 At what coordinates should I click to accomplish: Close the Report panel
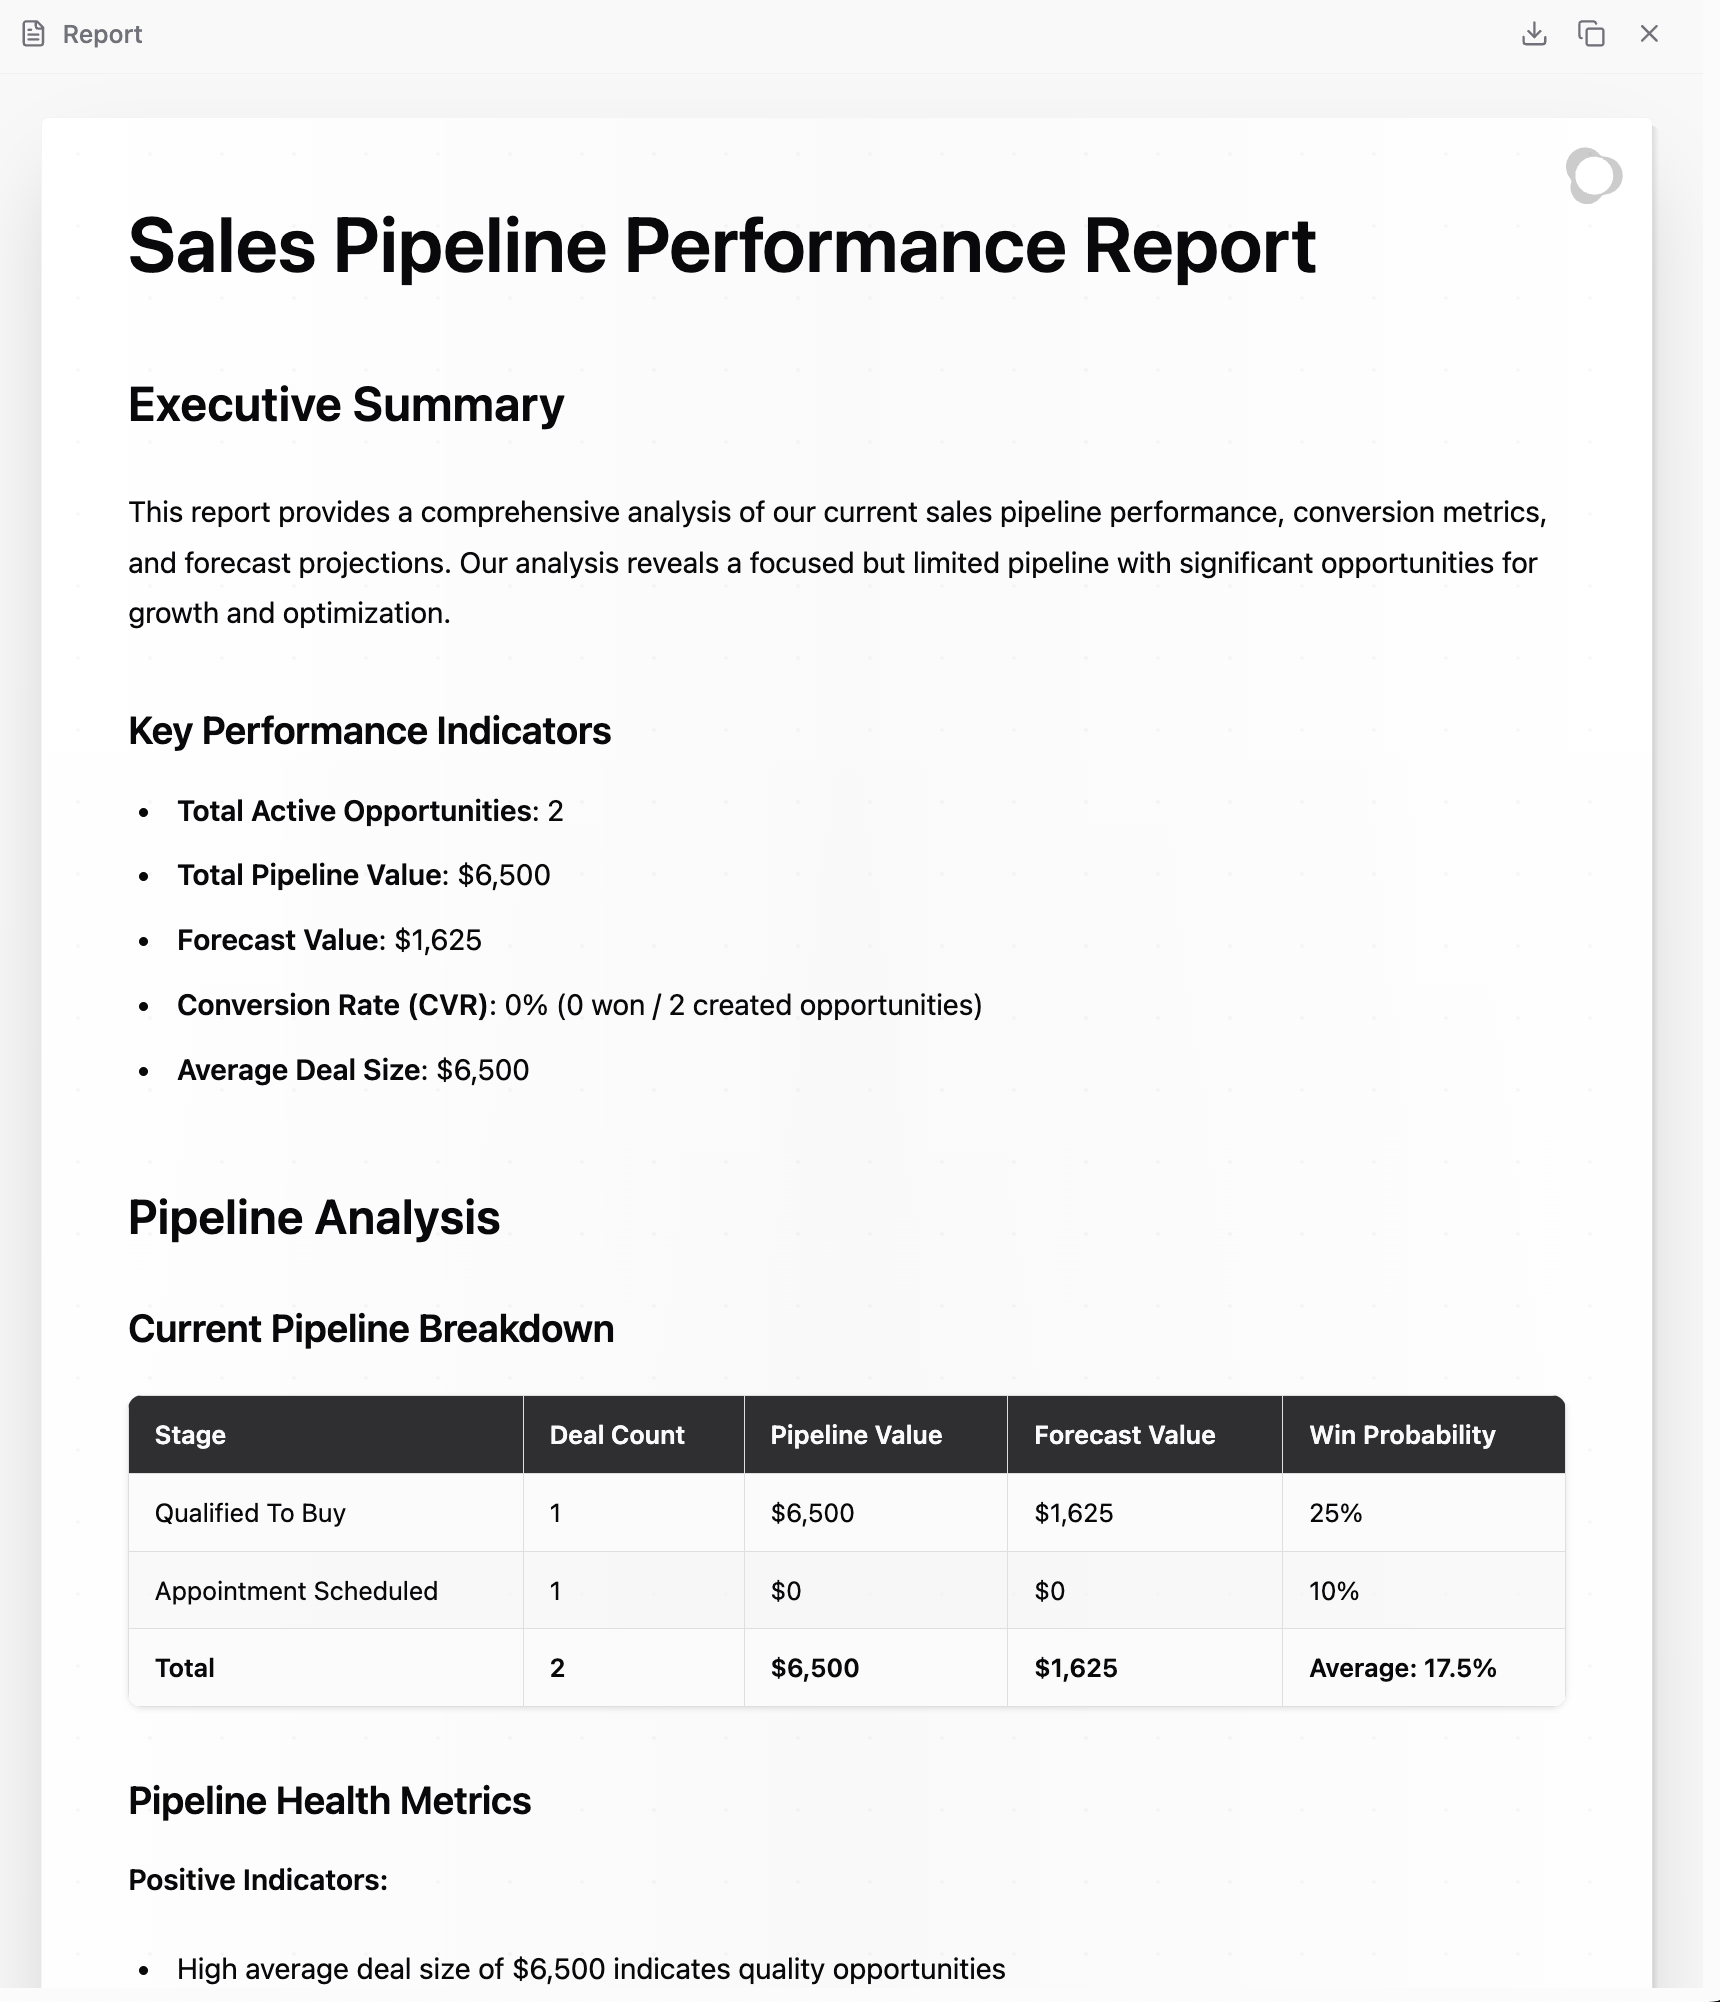pyautogui.click(x=1649, y=34)
